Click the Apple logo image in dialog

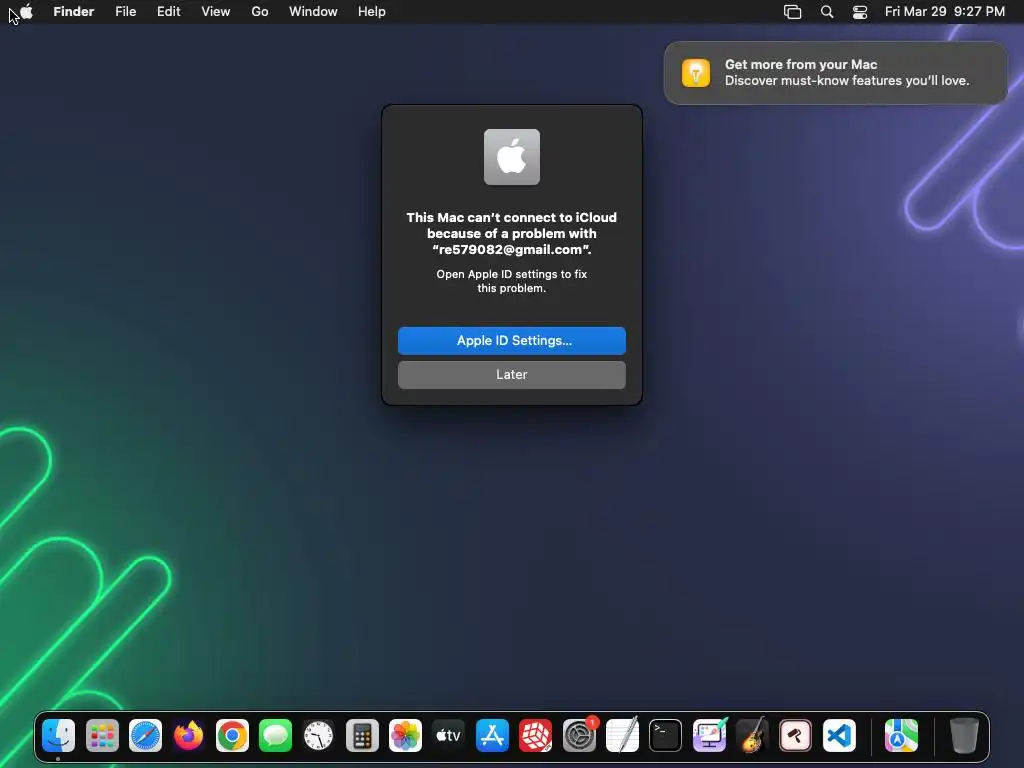(x=511, y=157)
